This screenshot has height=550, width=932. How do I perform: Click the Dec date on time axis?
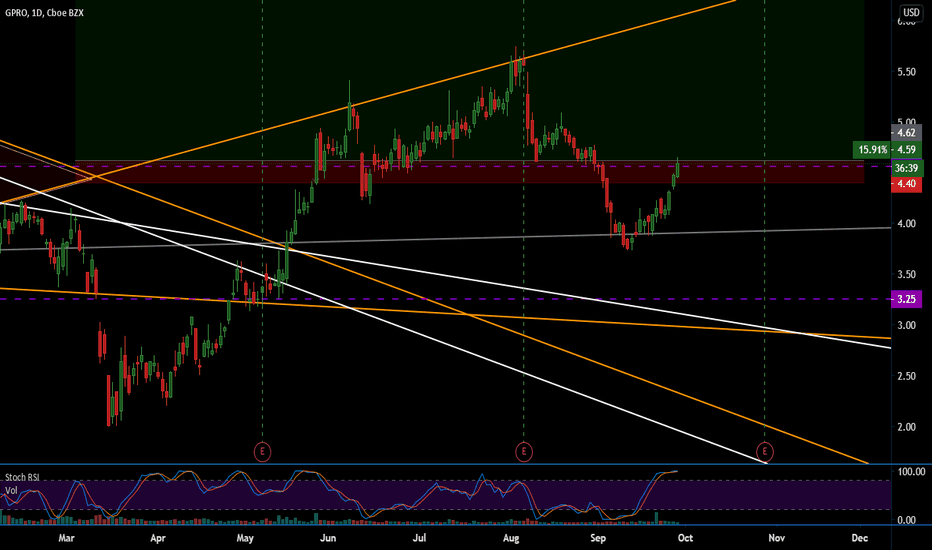859,538
